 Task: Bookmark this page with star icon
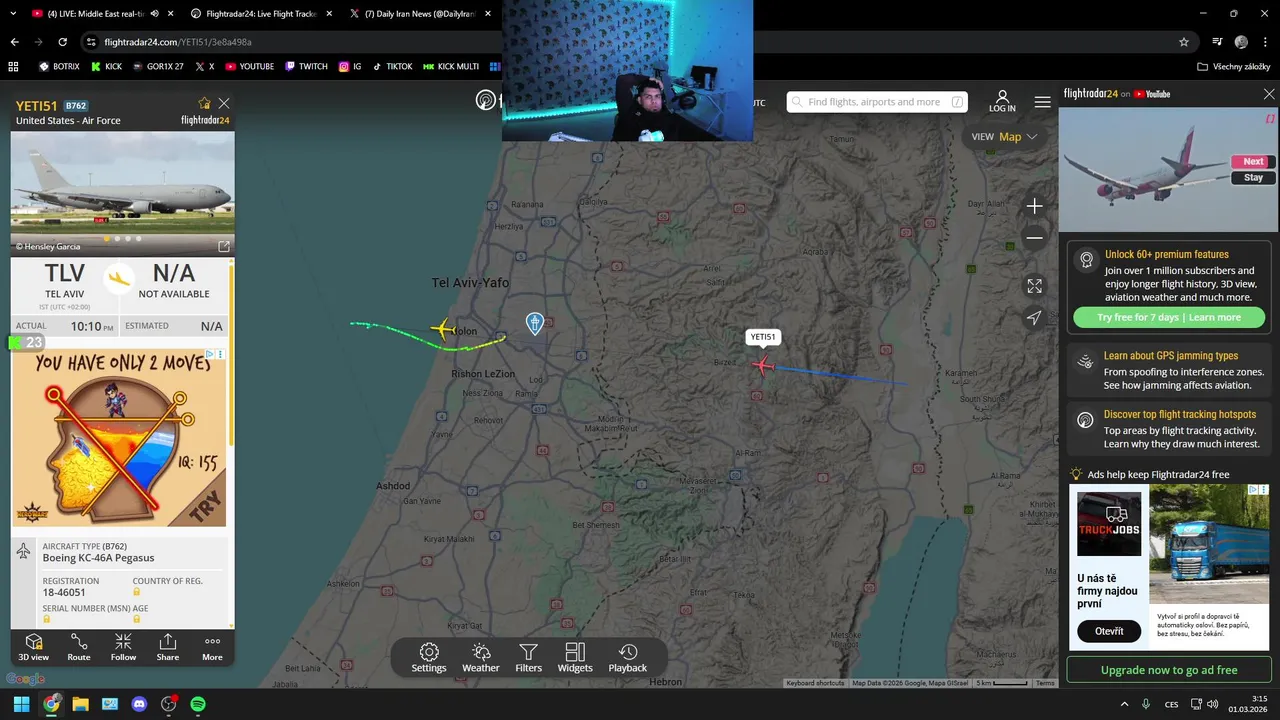click(1184, 42)
